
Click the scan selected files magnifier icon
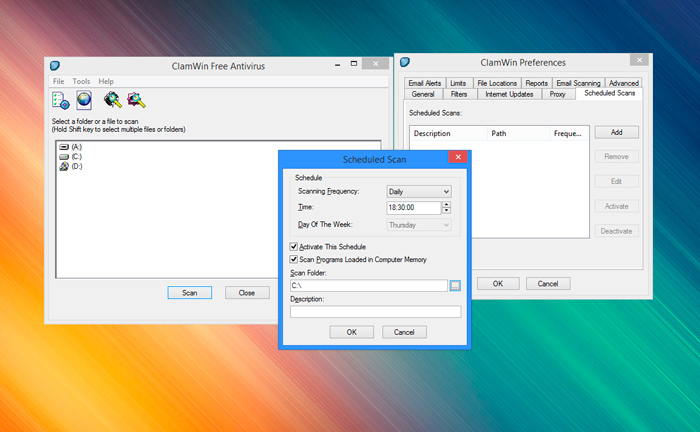click(x=136, y=100)
